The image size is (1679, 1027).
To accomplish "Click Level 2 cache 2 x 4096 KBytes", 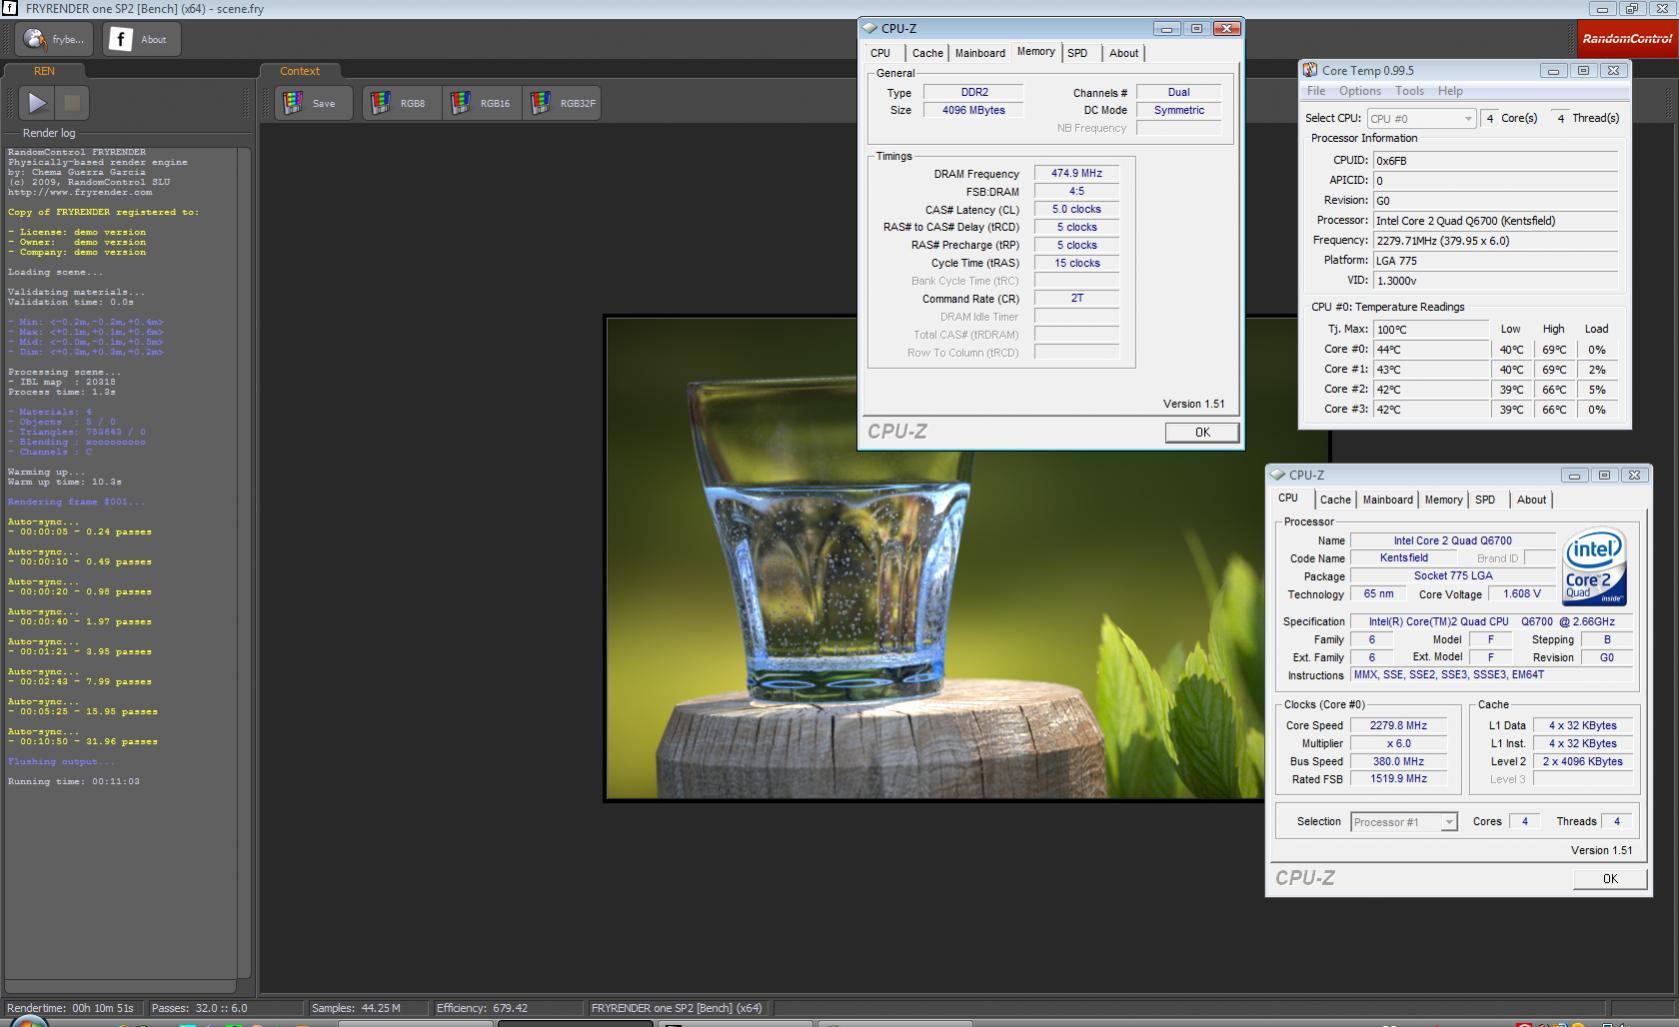I will 1582,762.
